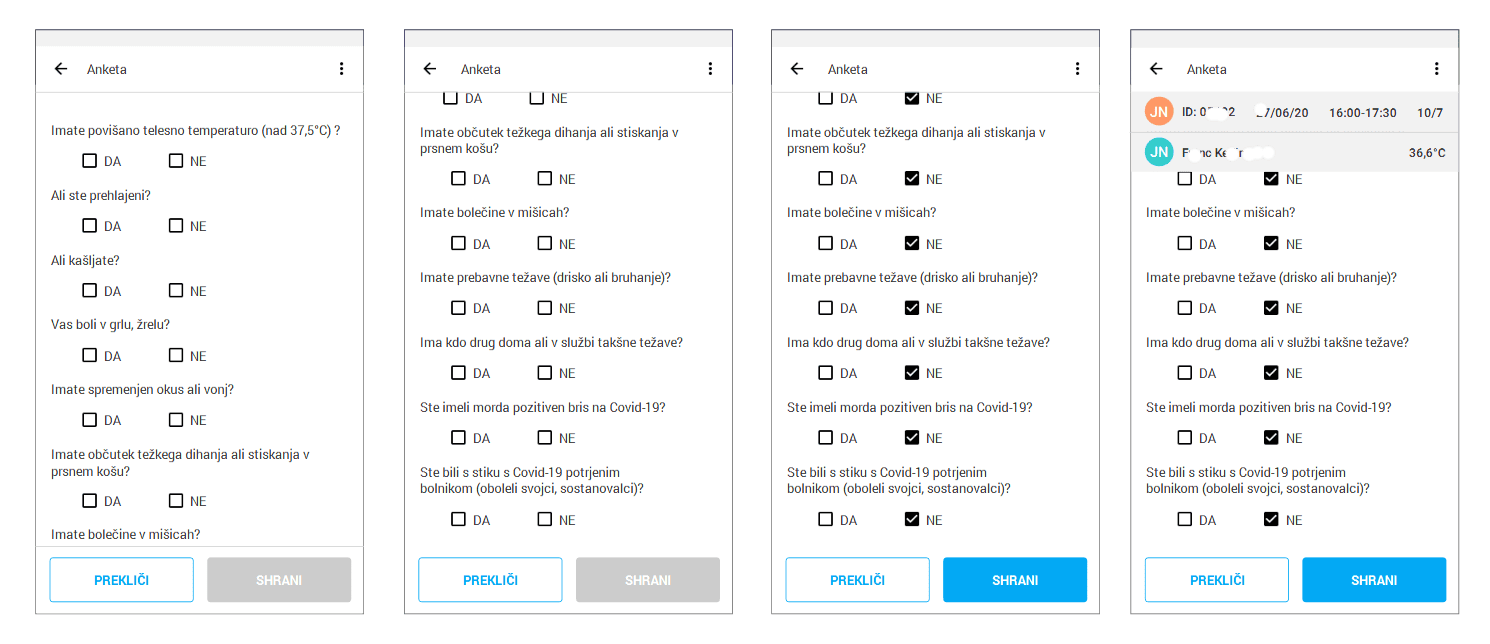
Task: Tap the teal JN avatar next to the patient name
Action: (x=1159, y=152)
